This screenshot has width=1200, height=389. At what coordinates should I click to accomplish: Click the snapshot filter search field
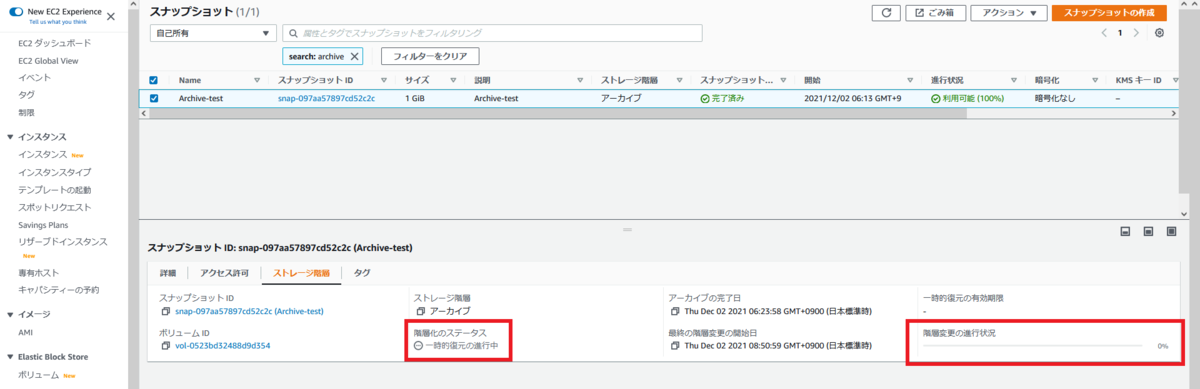click(492, 33)
